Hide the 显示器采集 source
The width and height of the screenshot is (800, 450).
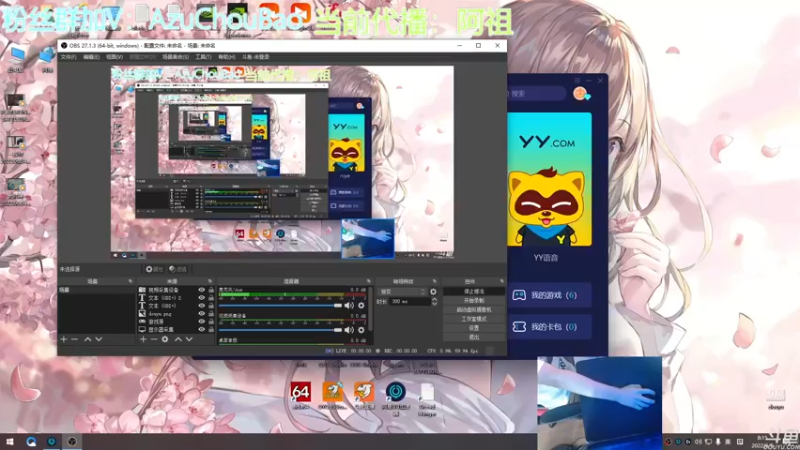pos(202,330)
